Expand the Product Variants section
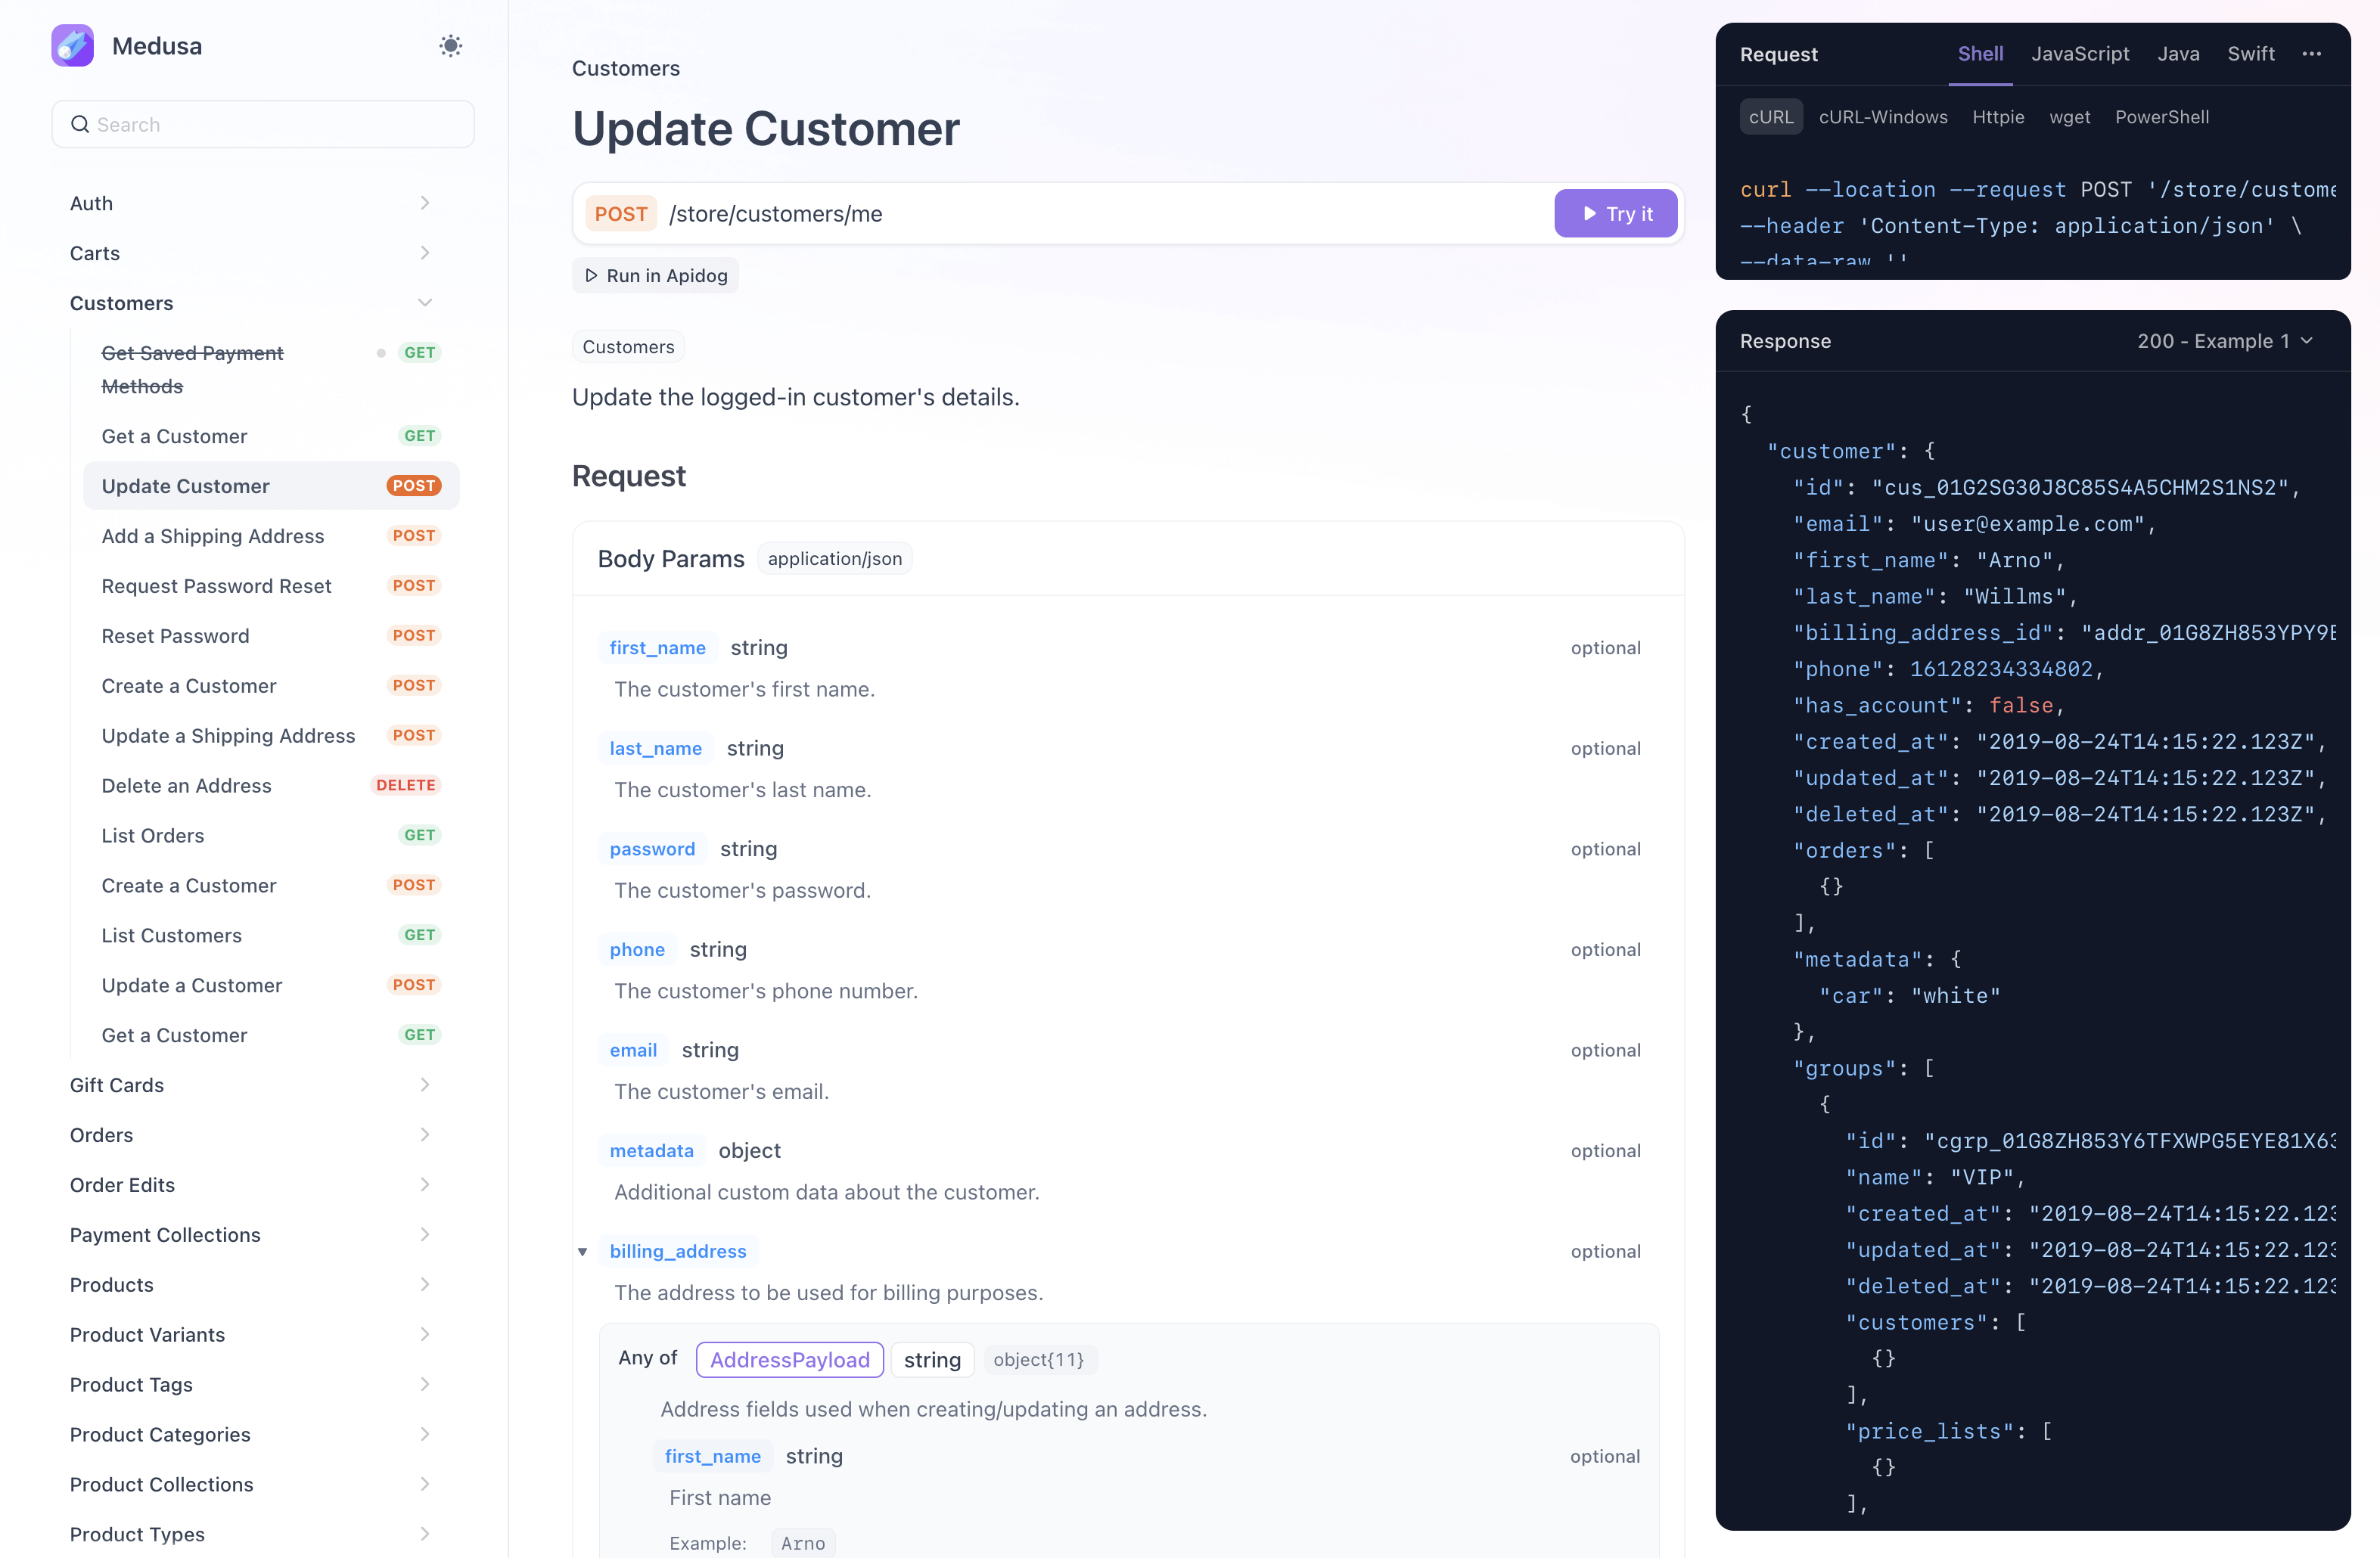Screen dimensions: 2380x1558 [x=250, y=1335]
